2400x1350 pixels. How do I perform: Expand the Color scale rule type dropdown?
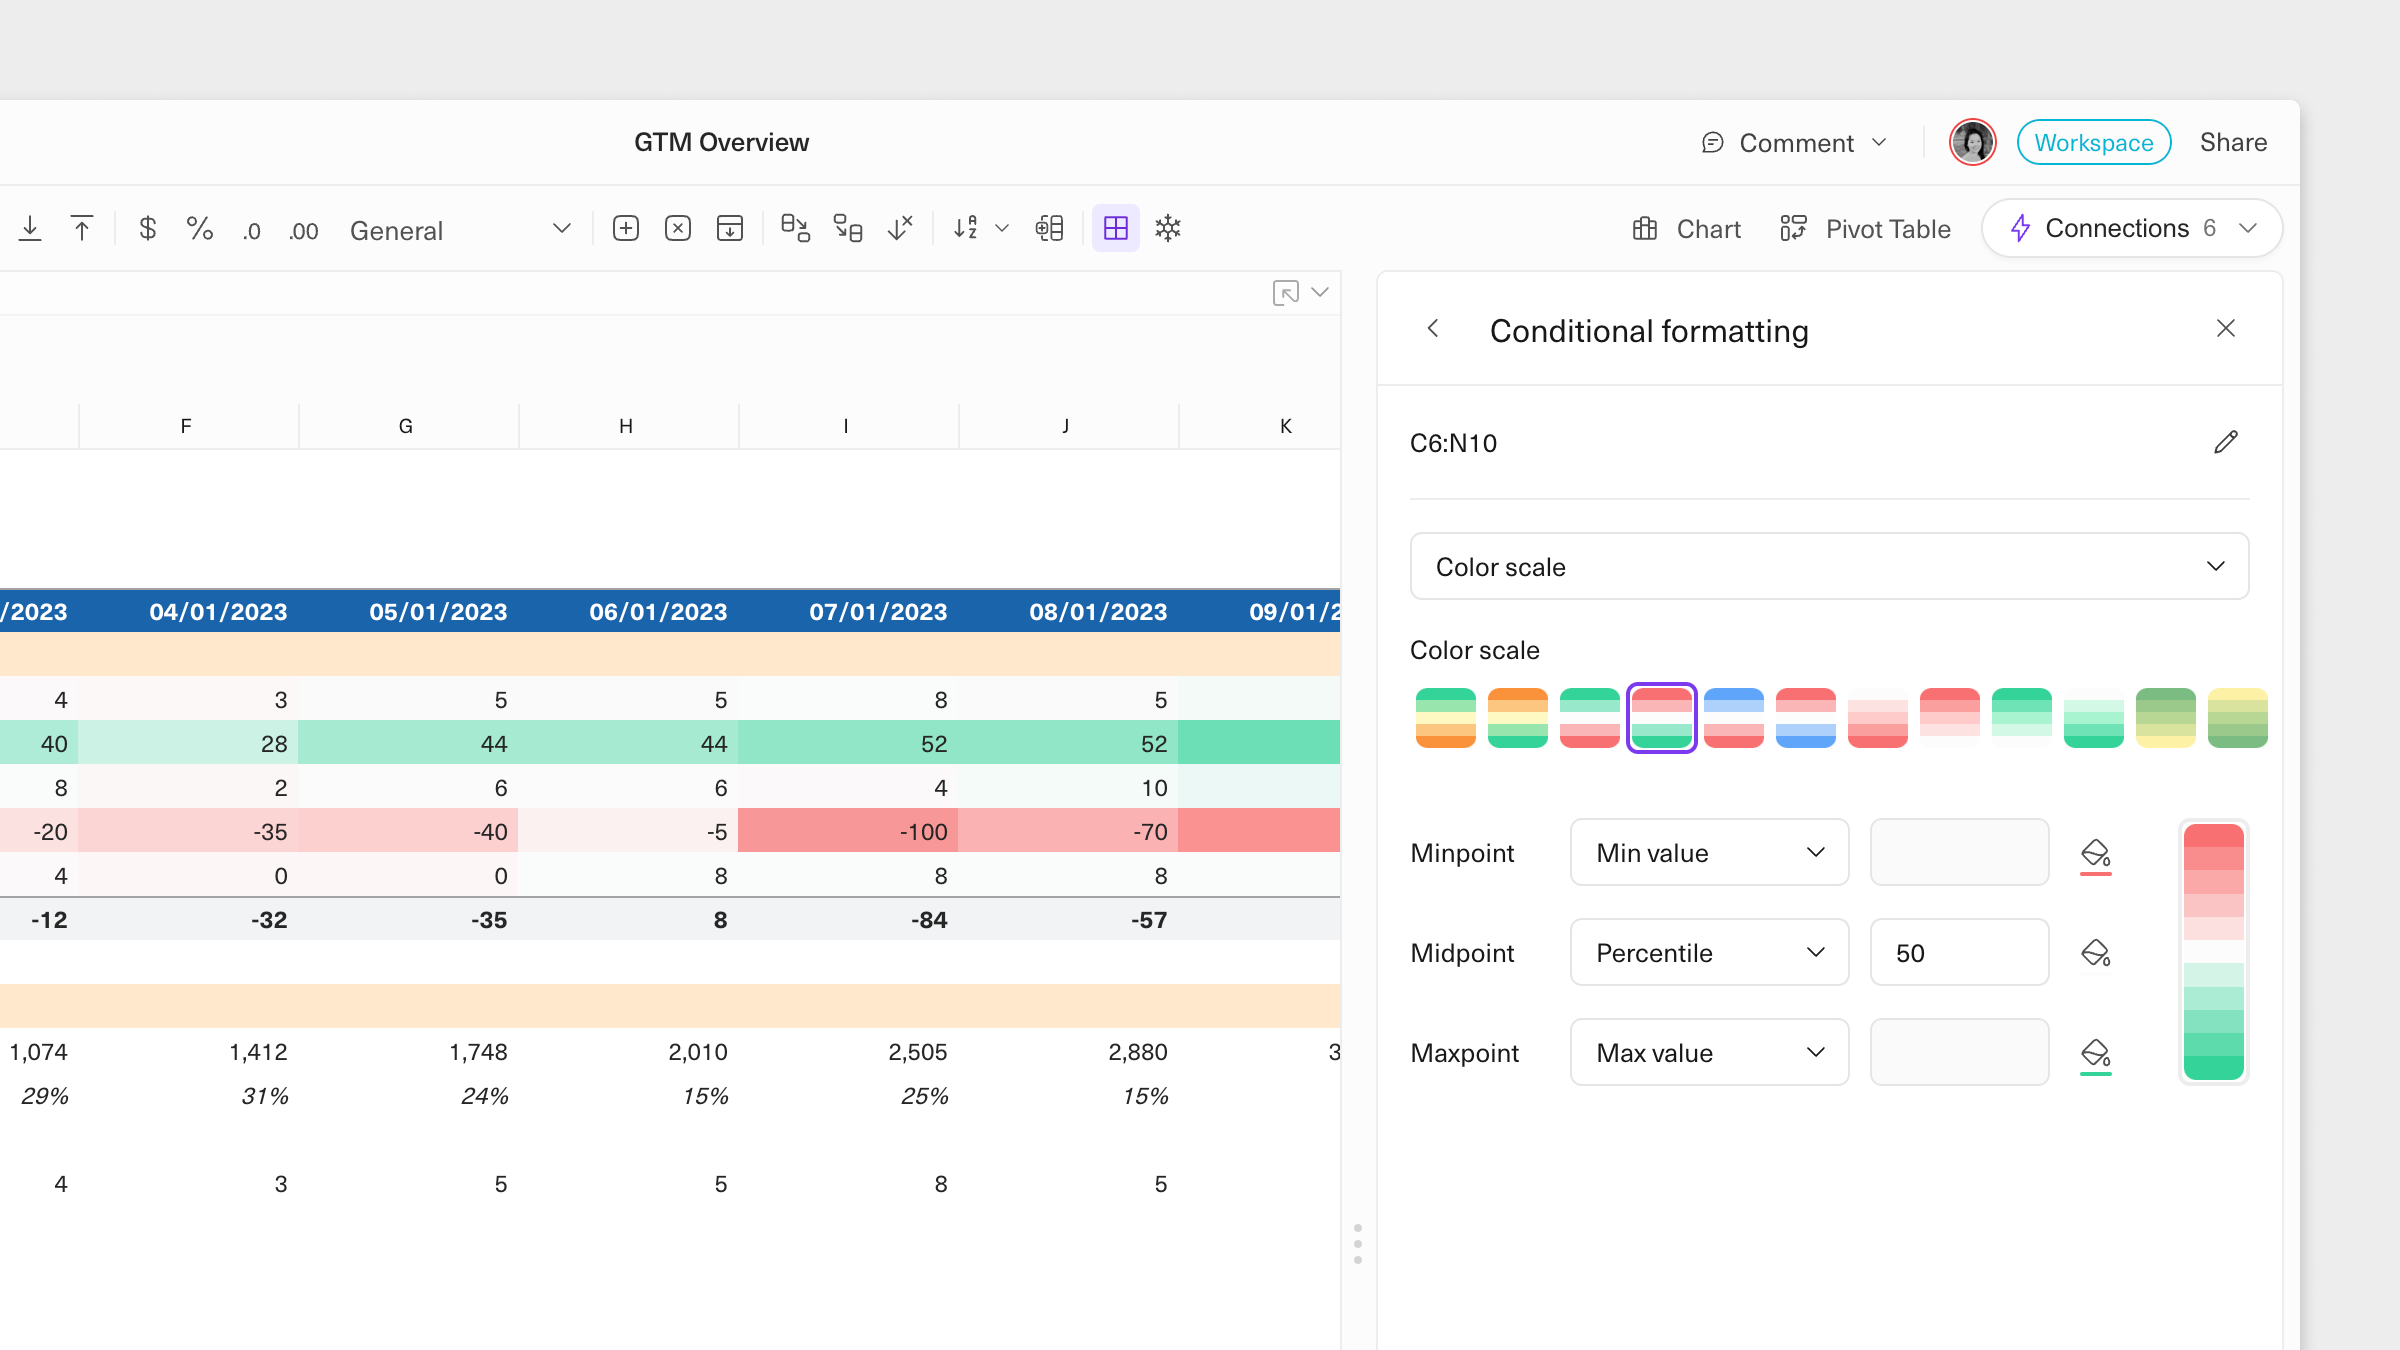1829,566
